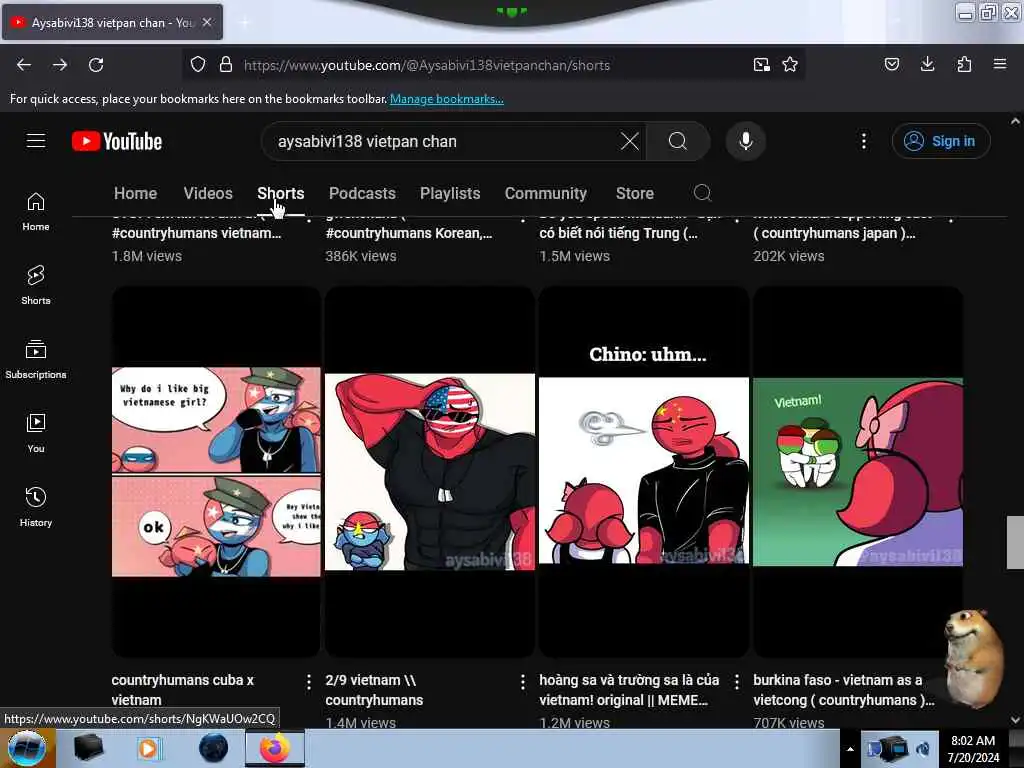This screenshot has height=768, width=1024.
Task: Clear the search text with X icon
Action: pos(630,141)
